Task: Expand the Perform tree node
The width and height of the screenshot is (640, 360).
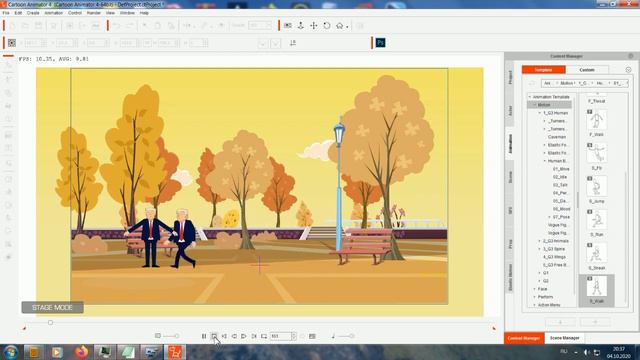Action: [x=535, y=297]
